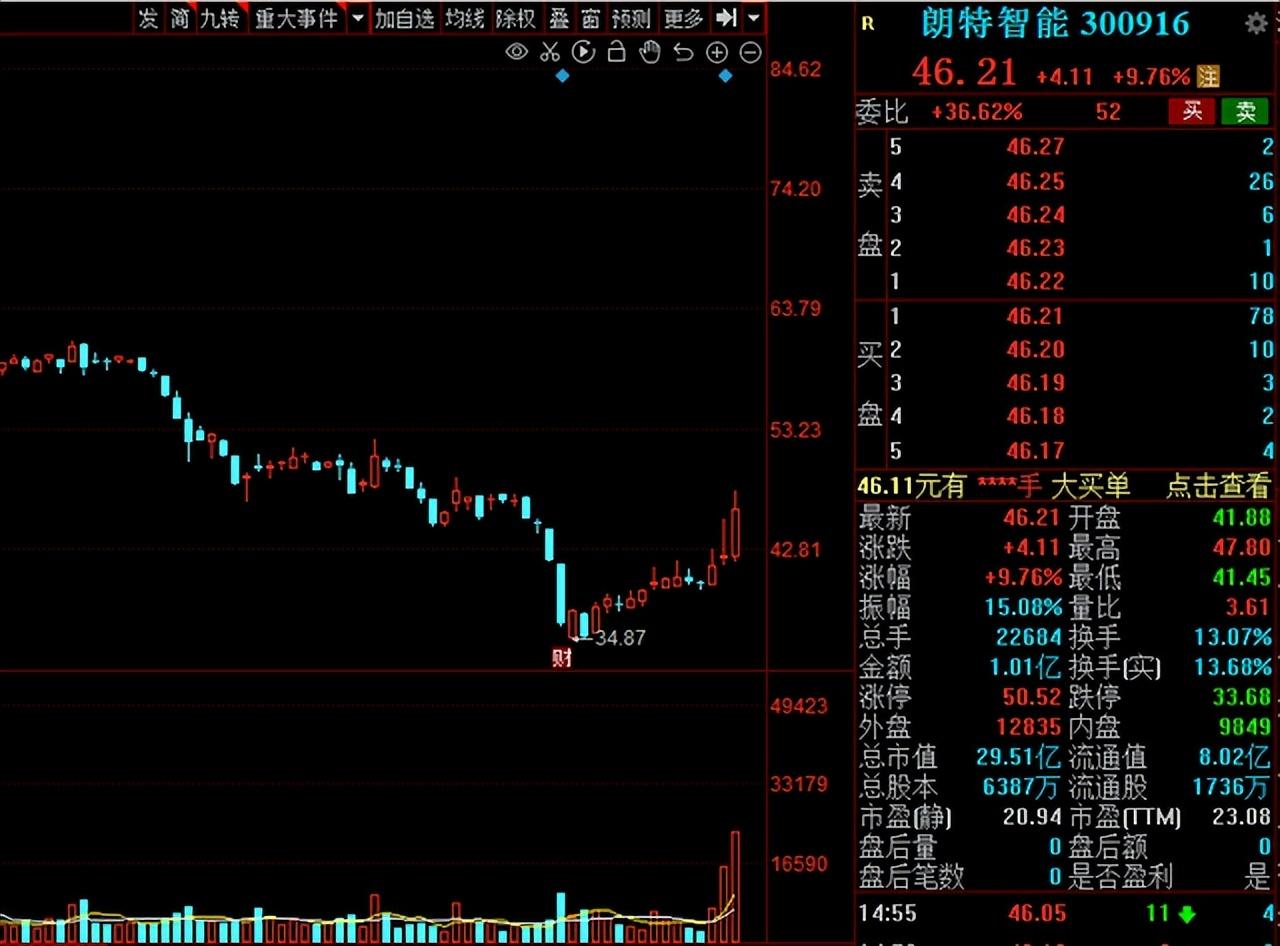Click the 市盈(TTM) value 23.08
The image size is (1280, 946).
(1241, 817)
